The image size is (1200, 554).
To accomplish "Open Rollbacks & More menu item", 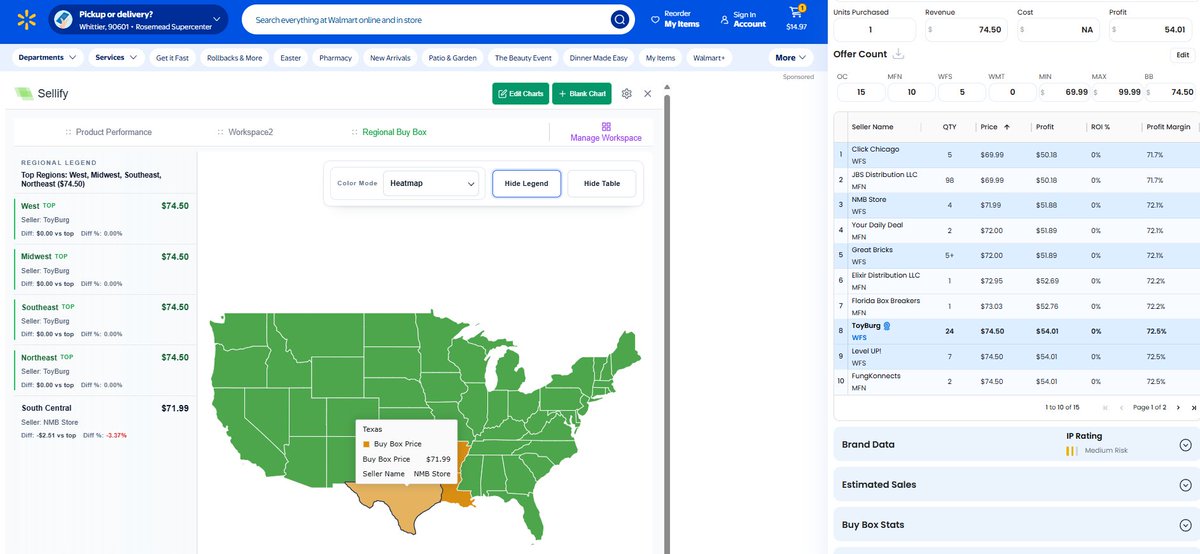I will pyautogui.click(x=235, y=58).
